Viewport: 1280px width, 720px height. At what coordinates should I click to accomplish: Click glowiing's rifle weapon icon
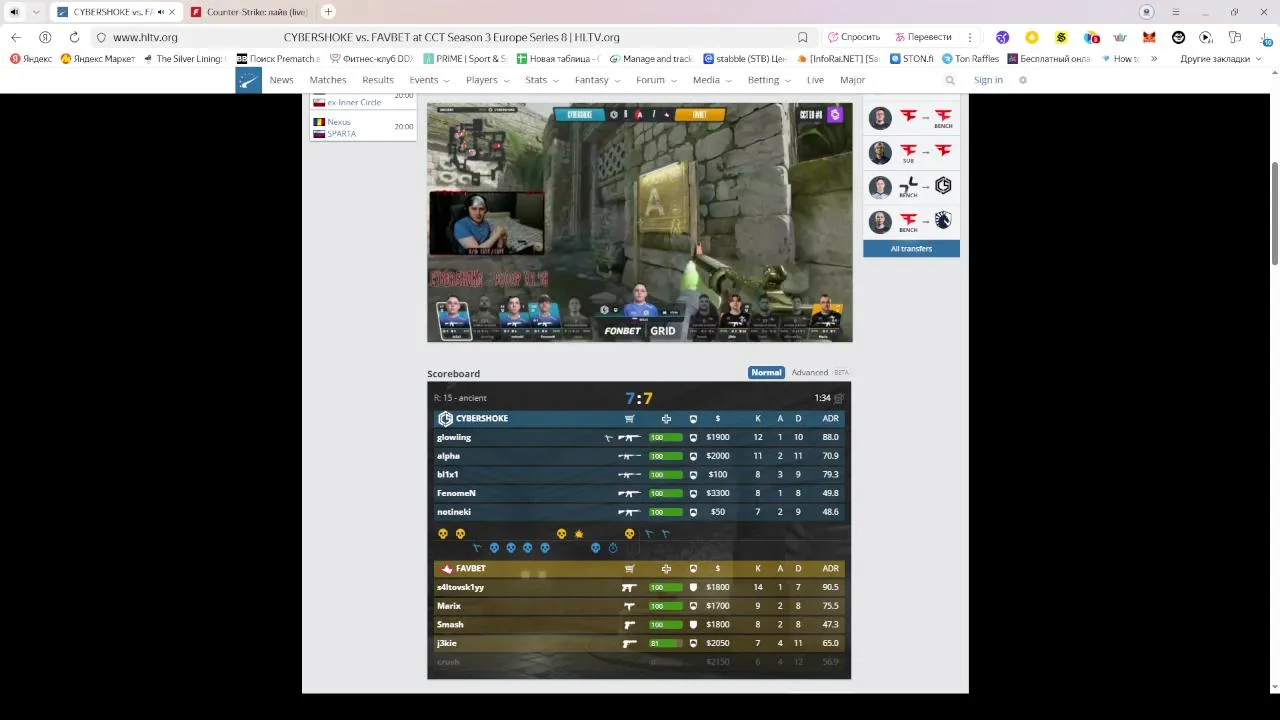tap(629, 438)
